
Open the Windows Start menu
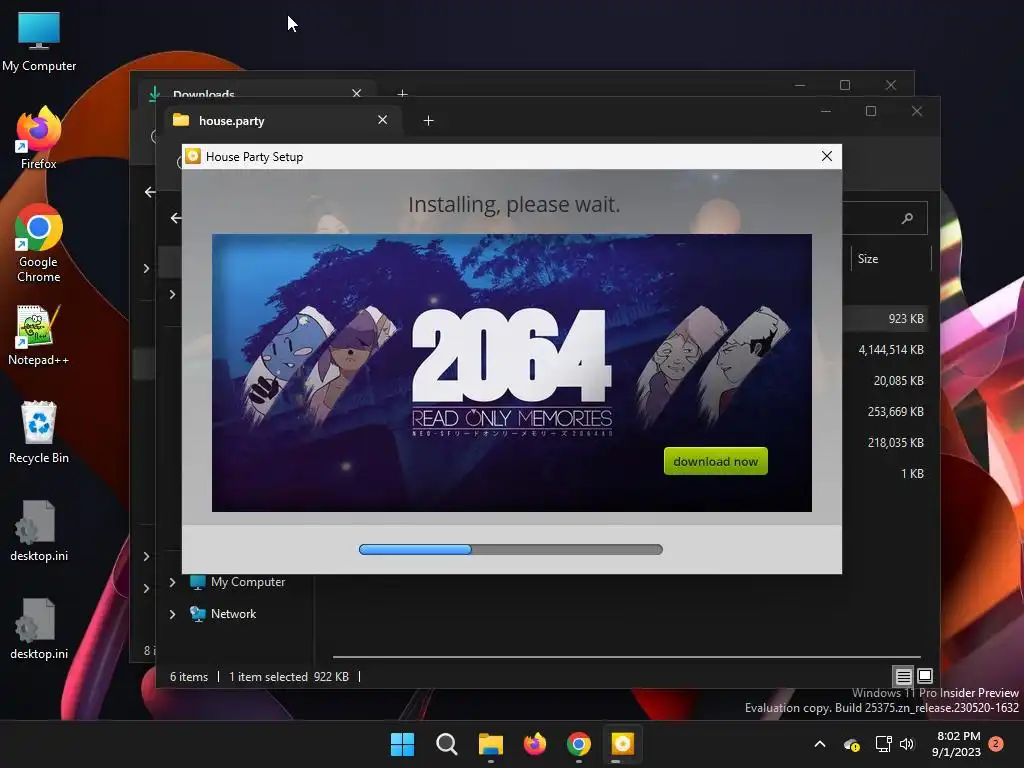pyautogui.click(x=402, y=744)
